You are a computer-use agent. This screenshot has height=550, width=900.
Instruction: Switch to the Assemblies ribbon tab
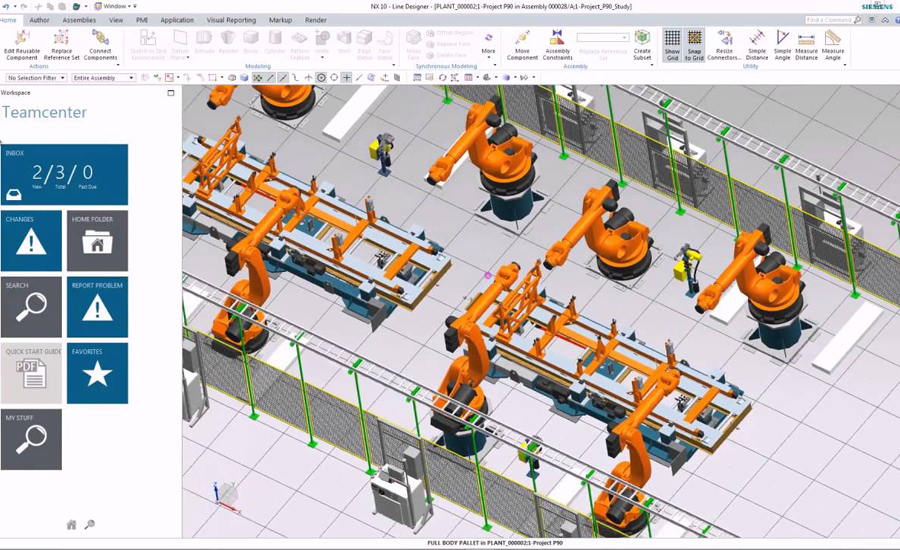79,20
